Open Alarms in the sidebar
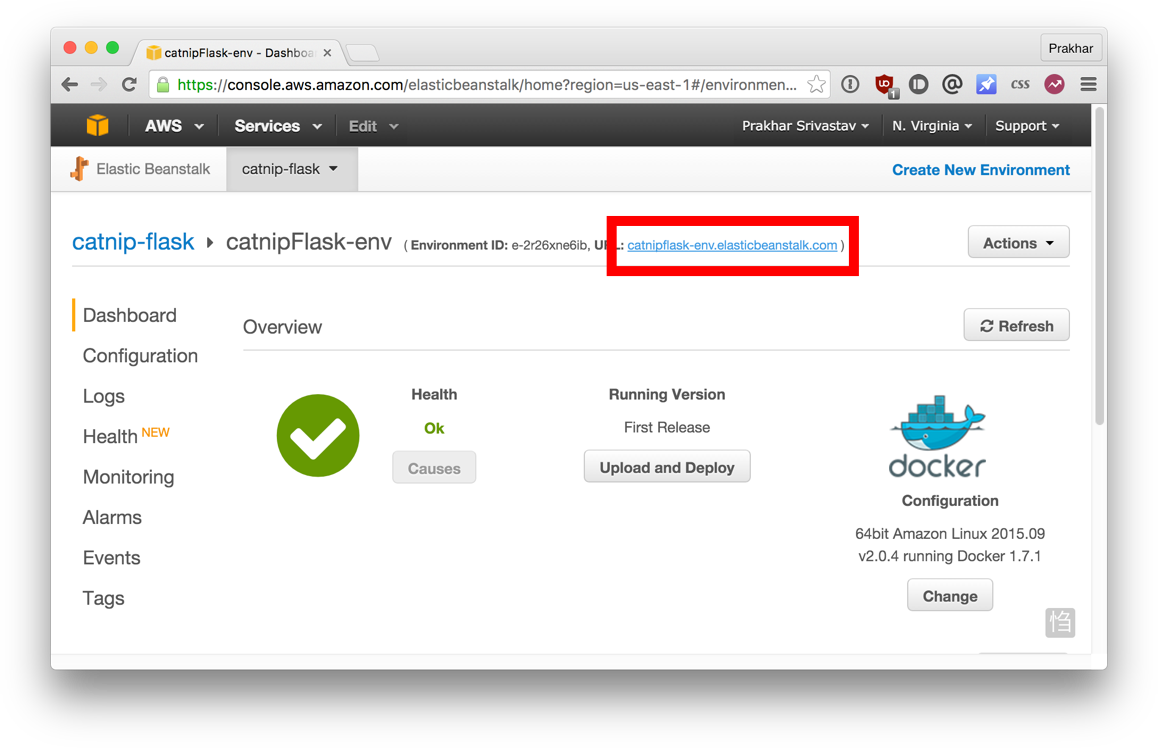This screenshot has width=1158, height=748. [112, 518]
